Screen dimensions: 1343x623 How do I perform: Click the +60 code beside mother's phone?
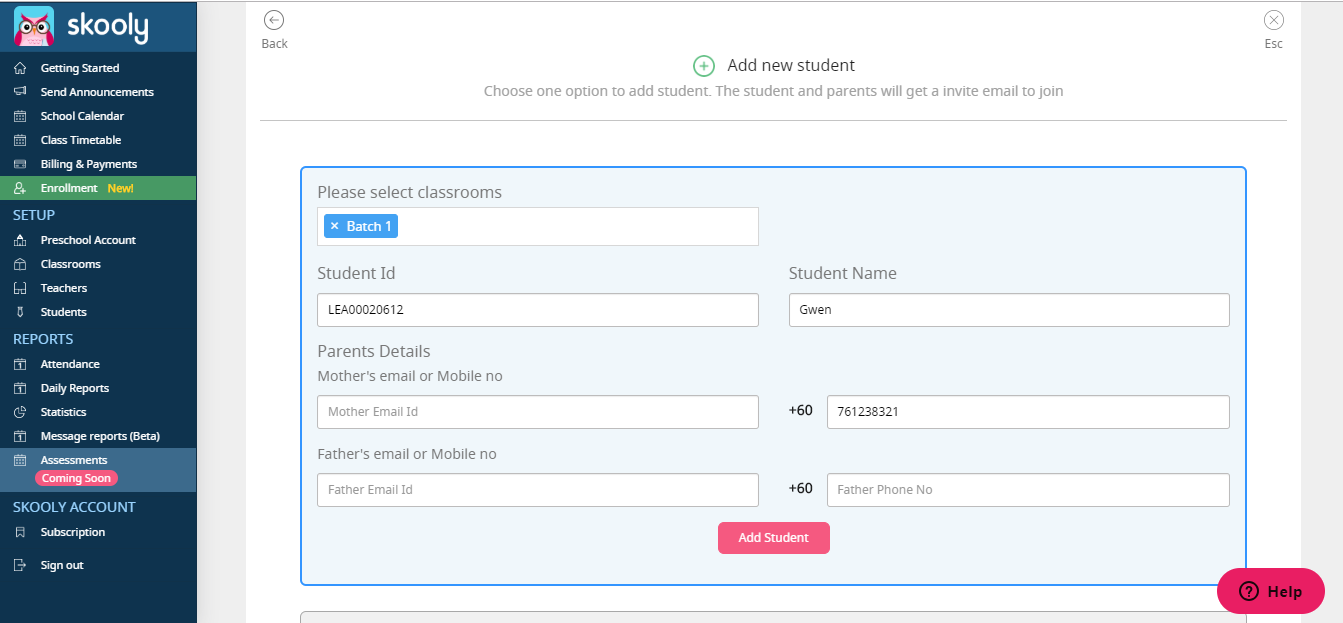click(801, 411)
